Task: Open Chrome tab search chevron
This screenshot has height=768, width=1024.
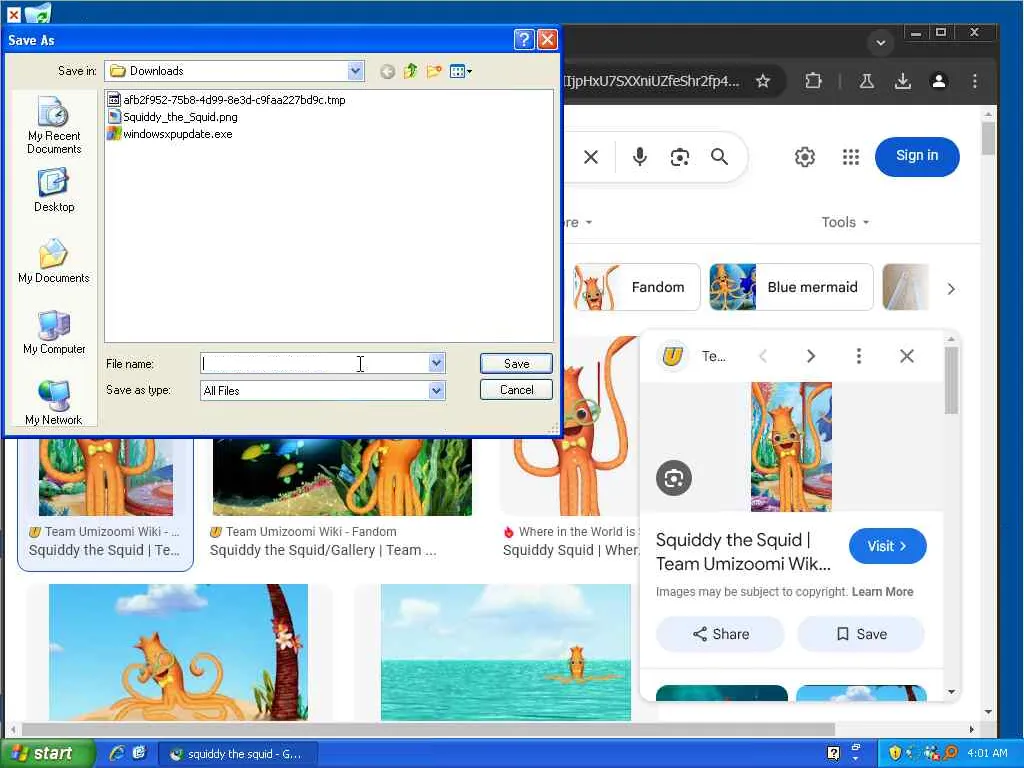Action: coord(880,42)
